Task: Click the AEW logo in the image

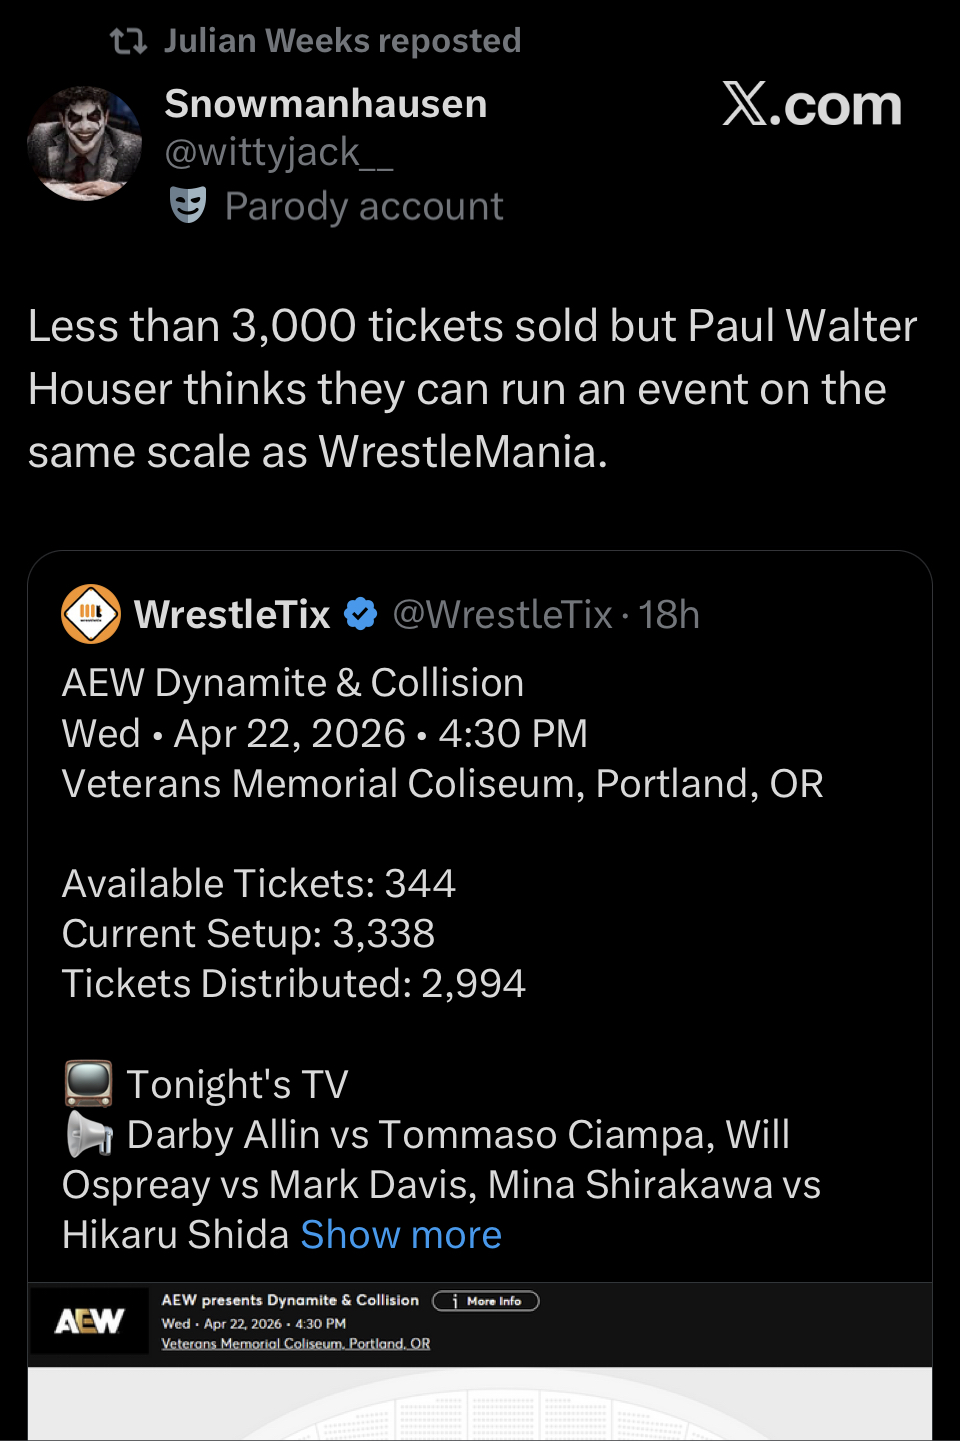Action: tap(89, 1321)
